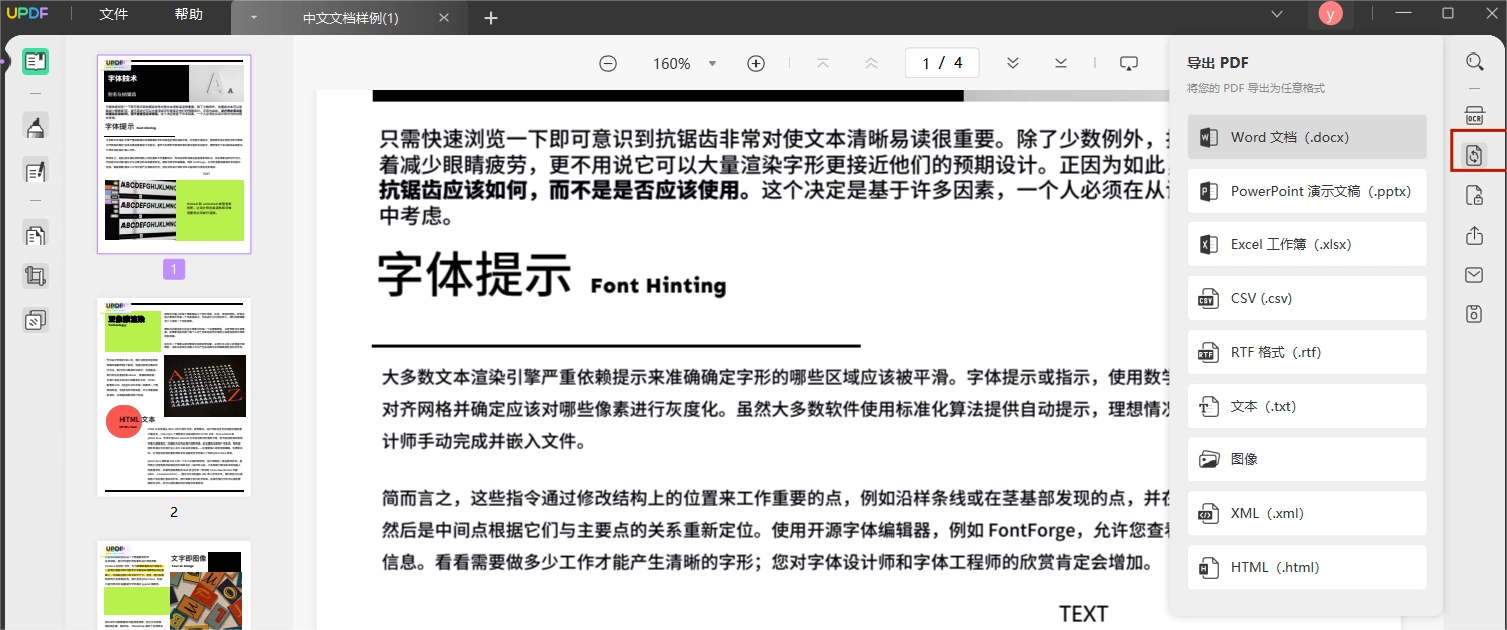
Task: Open the Reader mode icon in left sidebar
Action: [36, 62]
